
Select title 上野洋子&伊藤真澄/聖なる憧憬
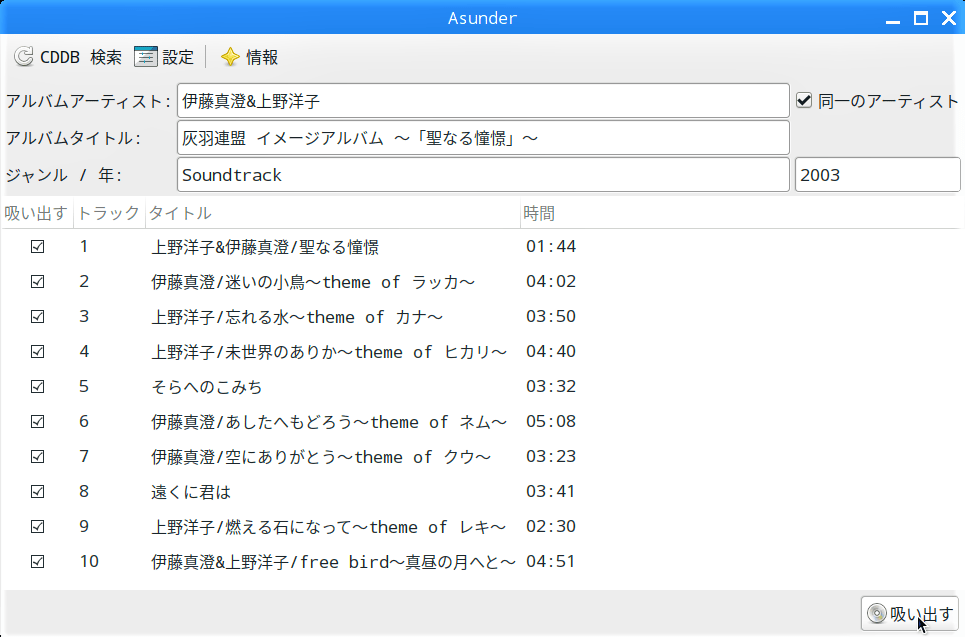(265, 247)
